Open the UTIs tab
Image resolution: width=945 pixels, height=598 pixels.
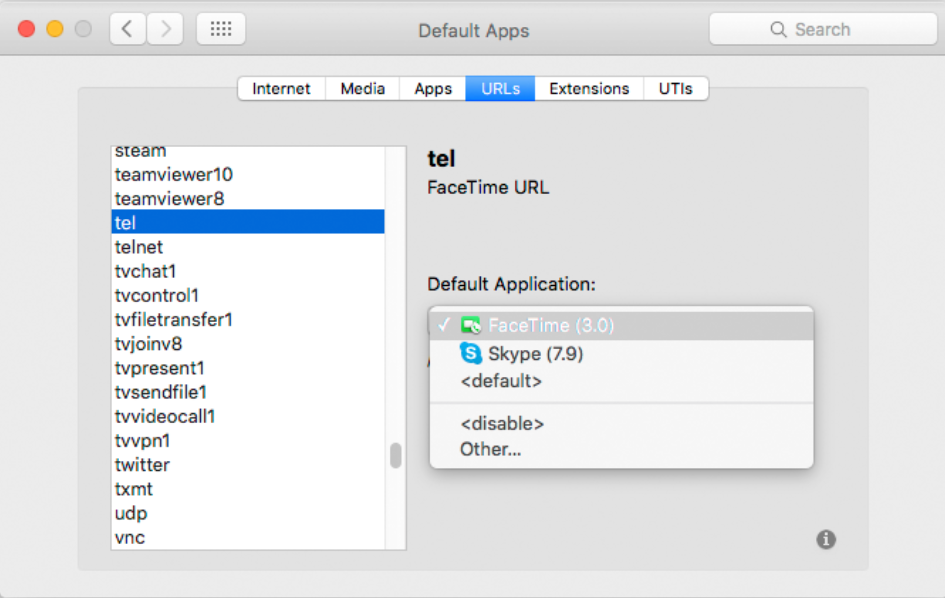tap(676, 88)
